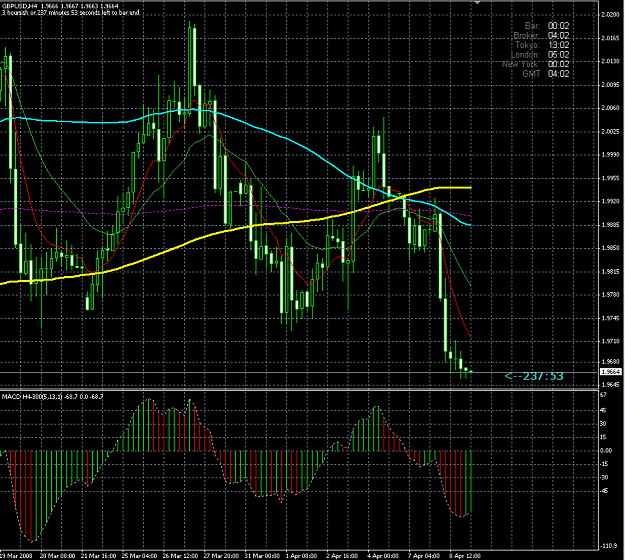Click the New York 00:02 clock line

pyautogui.click(x=535, y=64)
